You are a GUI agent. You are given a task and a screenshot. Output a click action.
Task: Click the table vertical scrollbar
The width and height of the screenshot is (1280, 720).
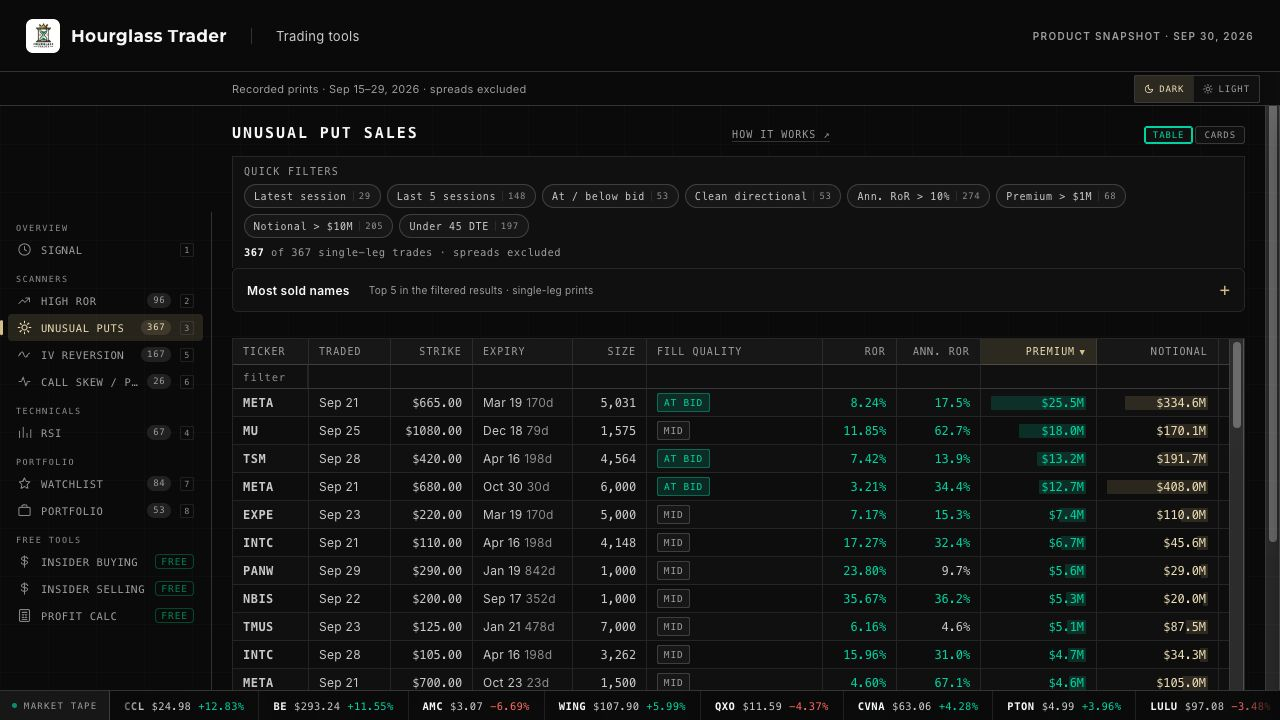click(1237, 385)
